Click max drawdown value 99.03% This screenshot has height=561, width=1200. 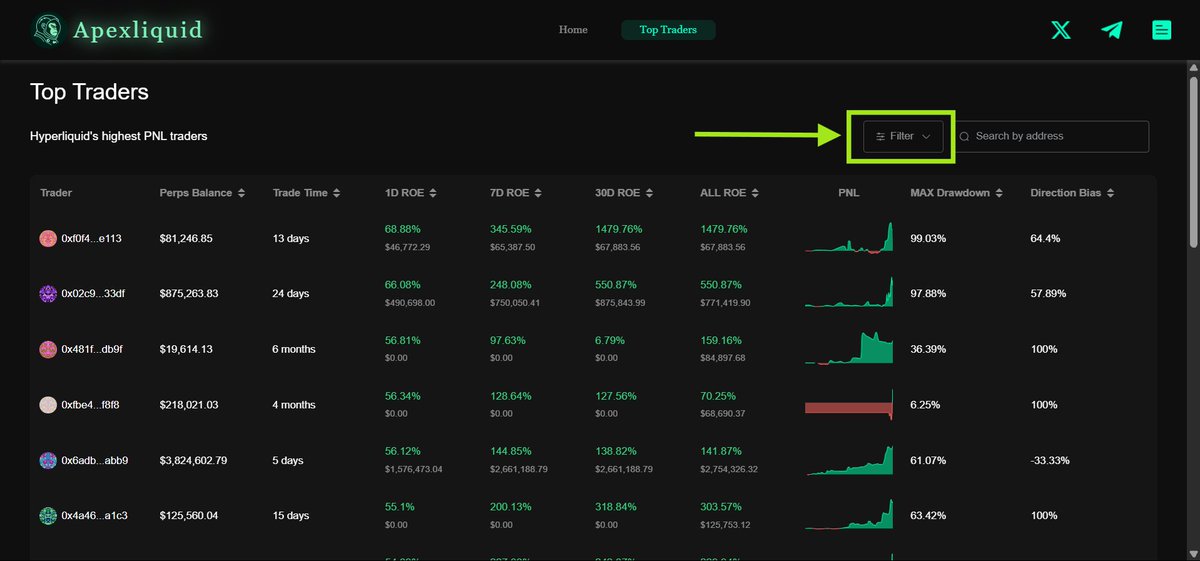pyautogui.click(x=927, y=238)
